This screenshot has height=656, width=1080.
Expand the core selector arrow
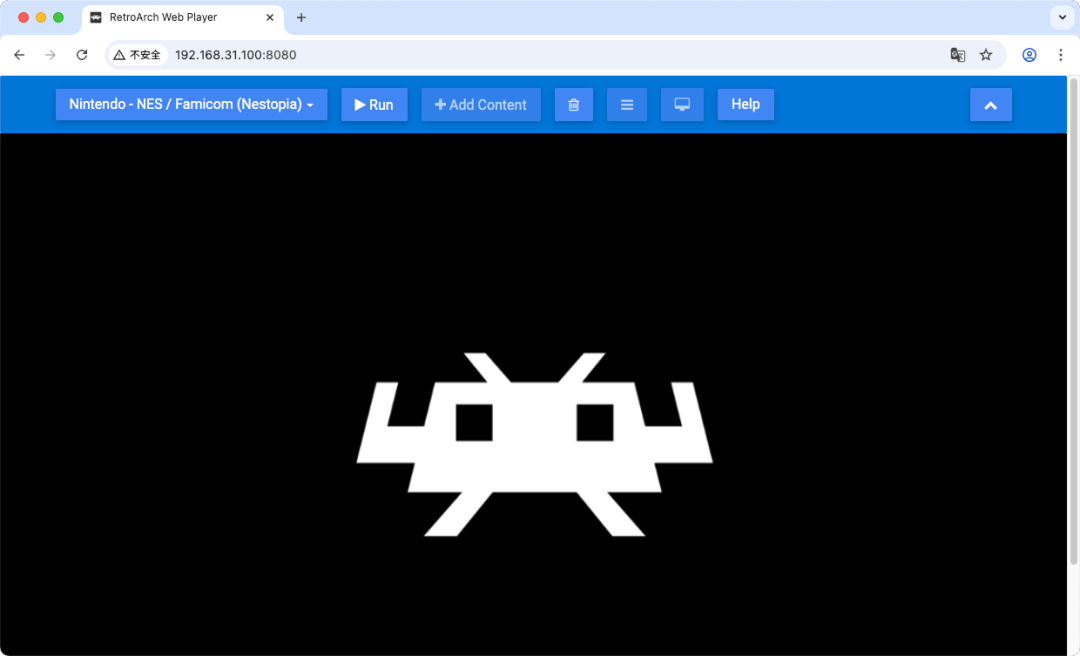tap(310, 104)
